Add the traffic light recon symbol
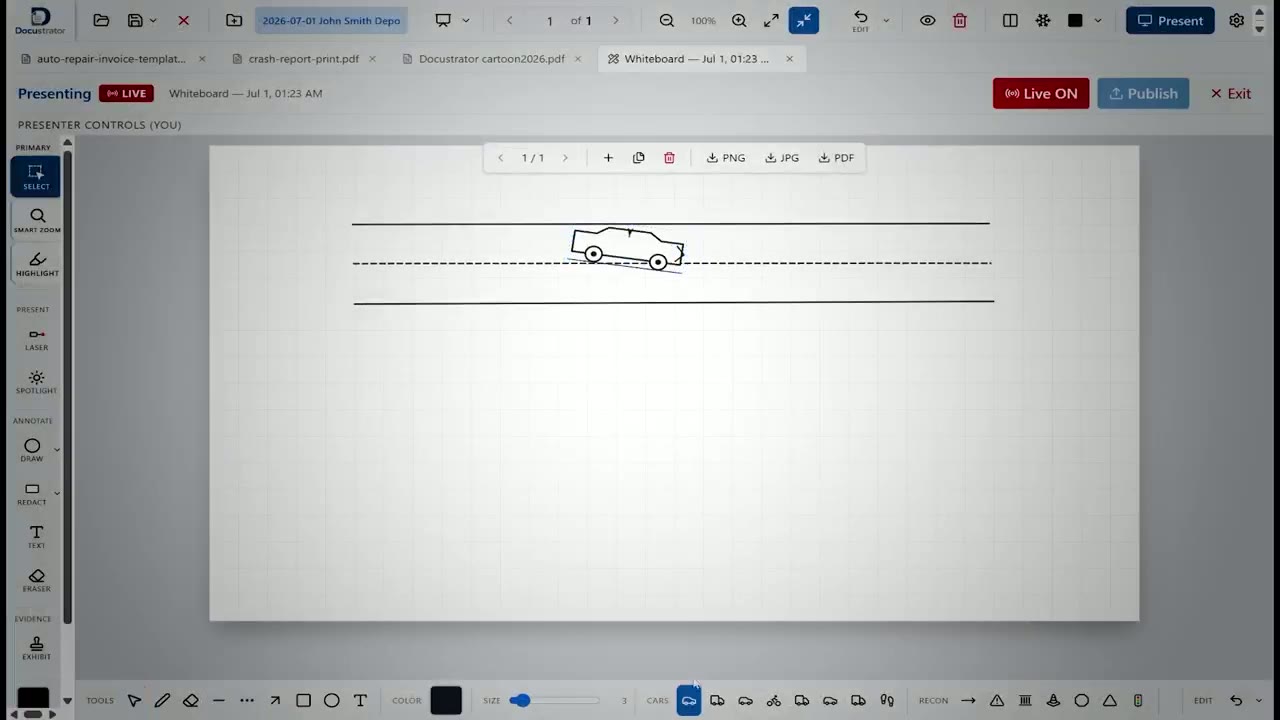 click(x=1138, y=701)
